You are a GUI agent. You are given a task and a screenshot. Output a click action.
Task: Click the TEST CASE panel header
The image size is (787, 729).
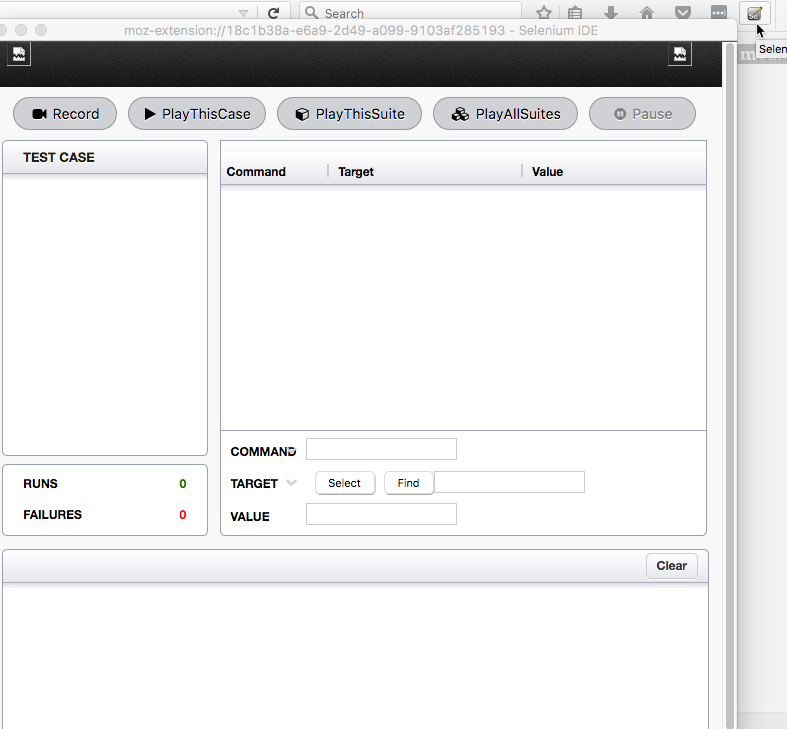(x=105, y=158)
